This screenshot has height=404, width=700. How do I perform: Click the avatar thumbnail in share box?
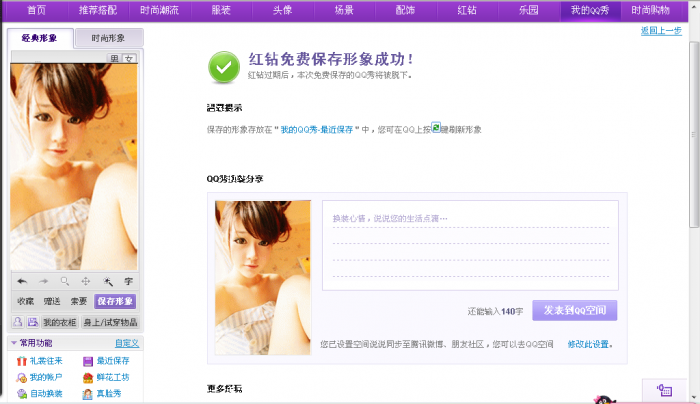click(262, 278)
